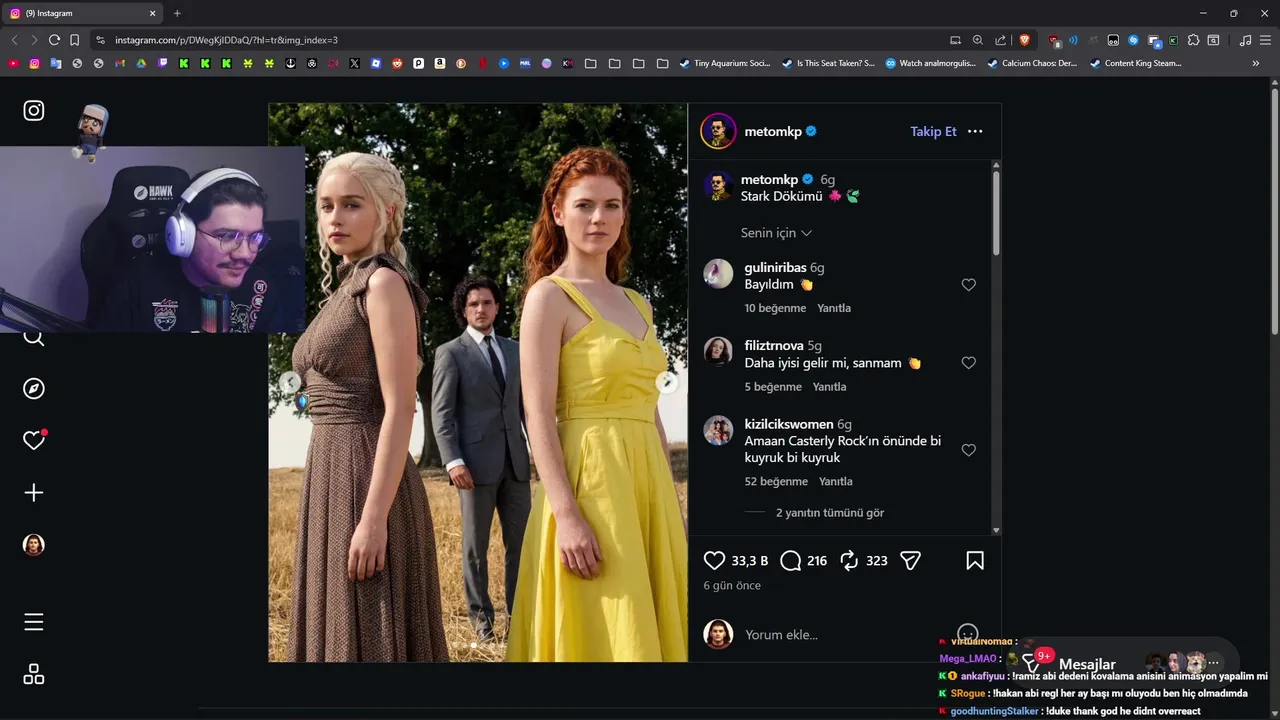This screenshot has width=1280, height=720.
Task: Expand the Senin için comment sort dropdown
Action: point(776,233)
